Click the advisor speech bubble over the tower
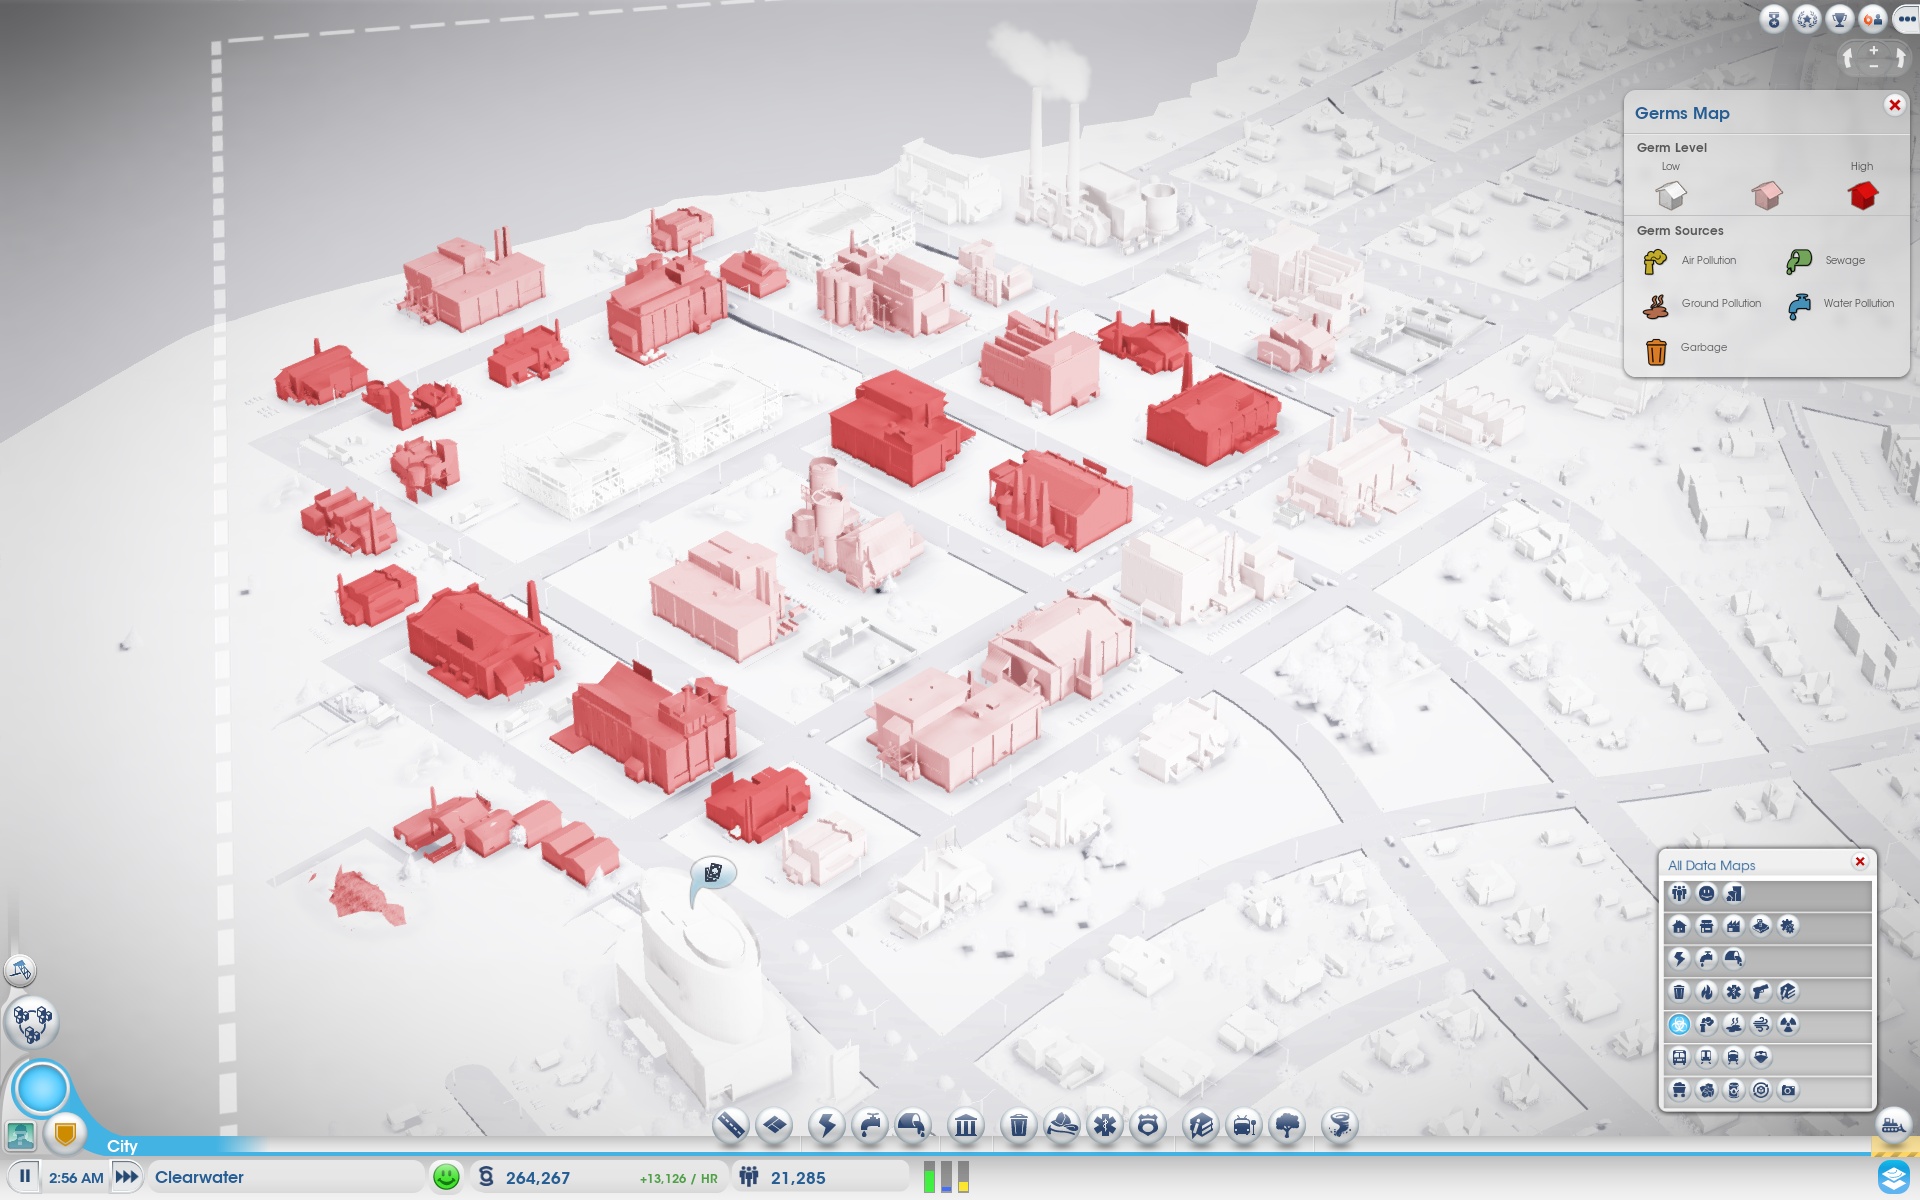This screenshot has height=1200, width=1920. click(713, 874)
